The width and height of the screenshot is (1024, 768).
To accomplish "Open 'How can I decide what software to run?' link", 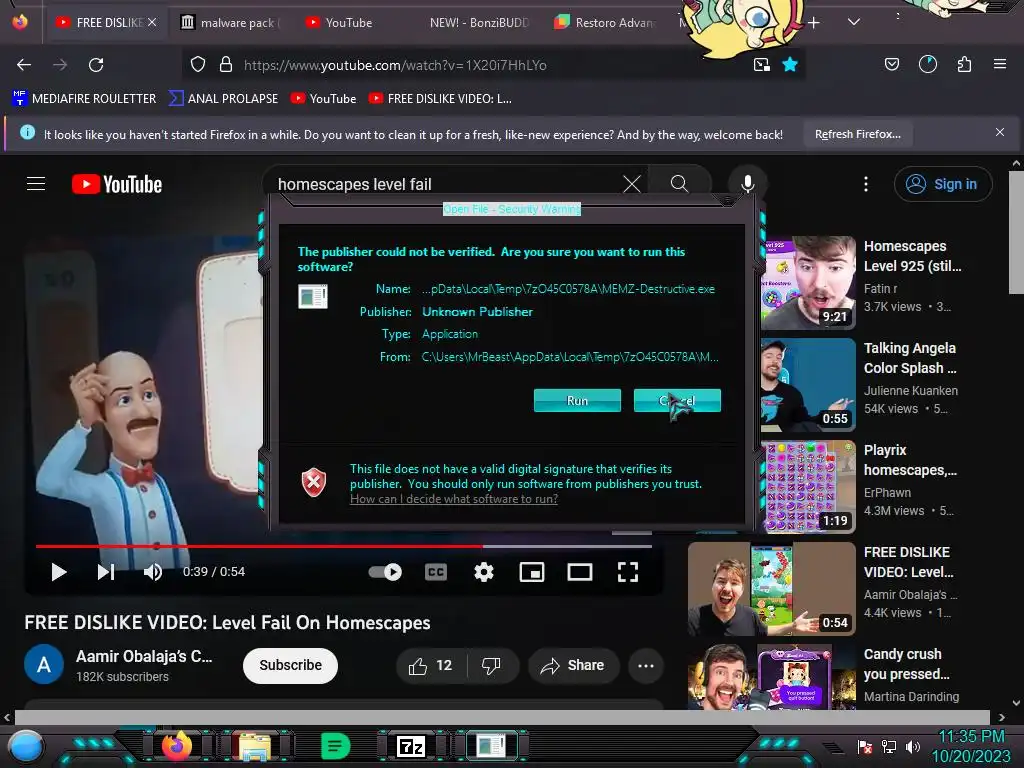I will point(454,499).
